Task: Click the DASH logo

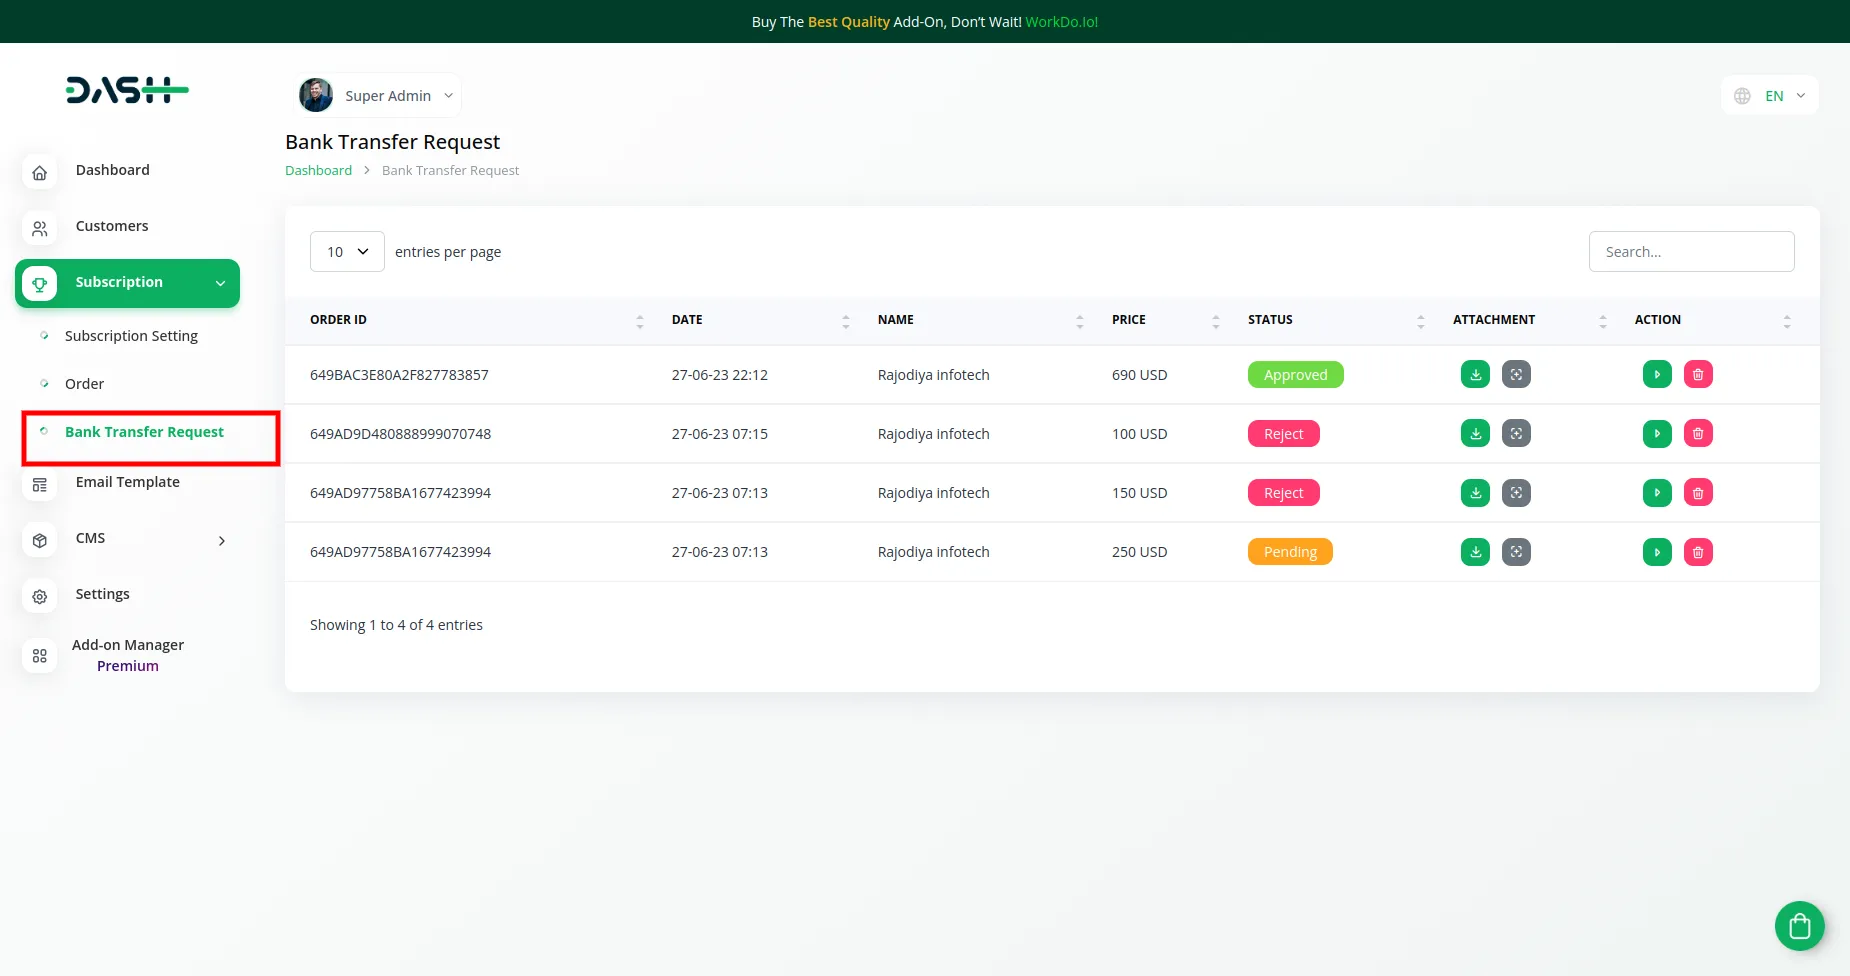Action: click(127, 90)
